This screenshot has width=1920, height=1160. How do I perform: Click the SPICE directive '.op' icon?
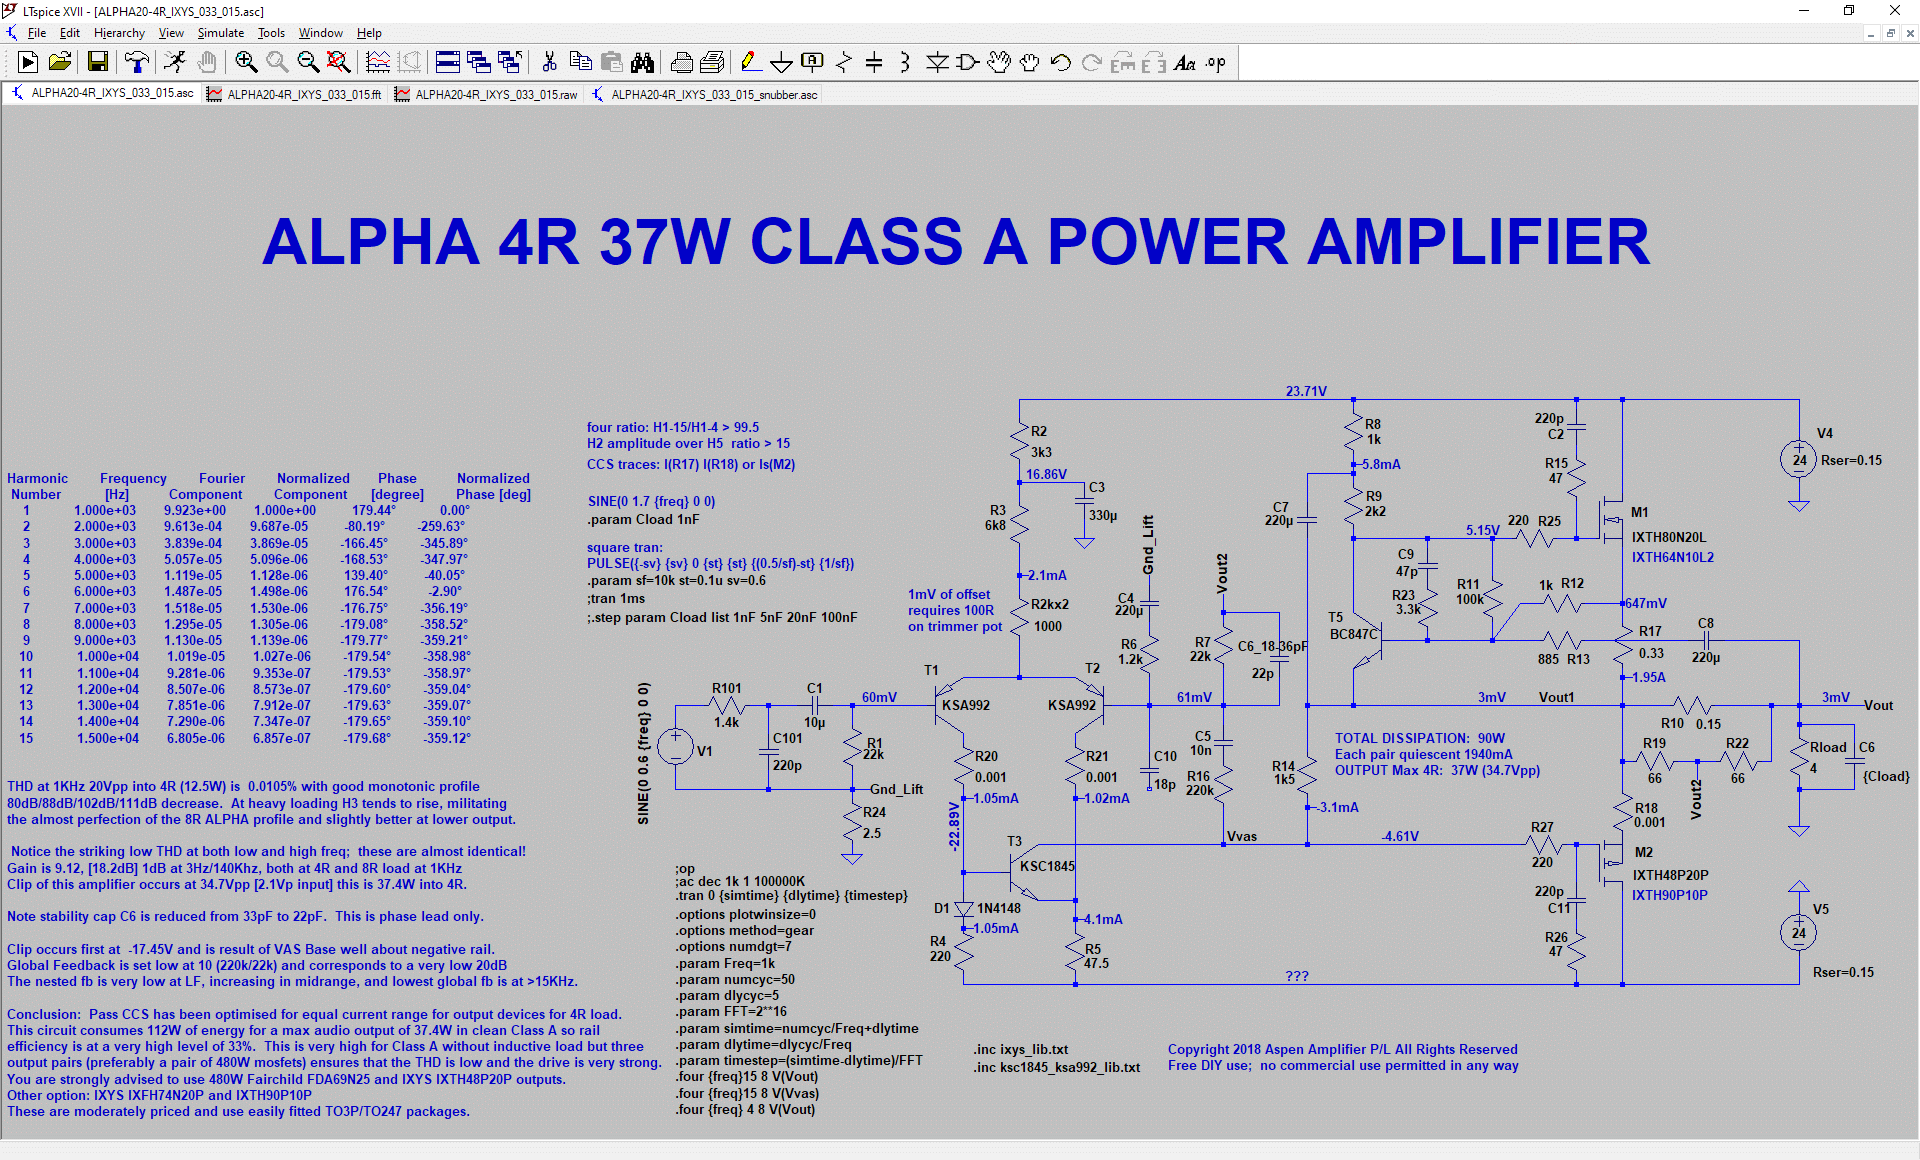coord(1216,63)
